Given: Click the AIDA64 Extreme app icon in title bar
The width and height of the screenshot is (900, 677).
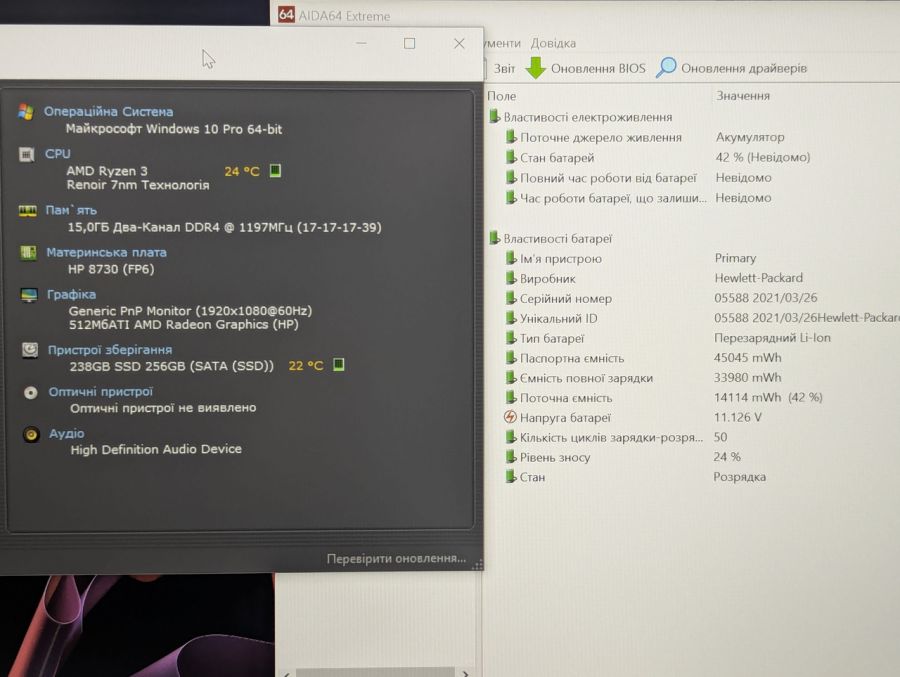Looking at the screenshot, I should [286, 14].
